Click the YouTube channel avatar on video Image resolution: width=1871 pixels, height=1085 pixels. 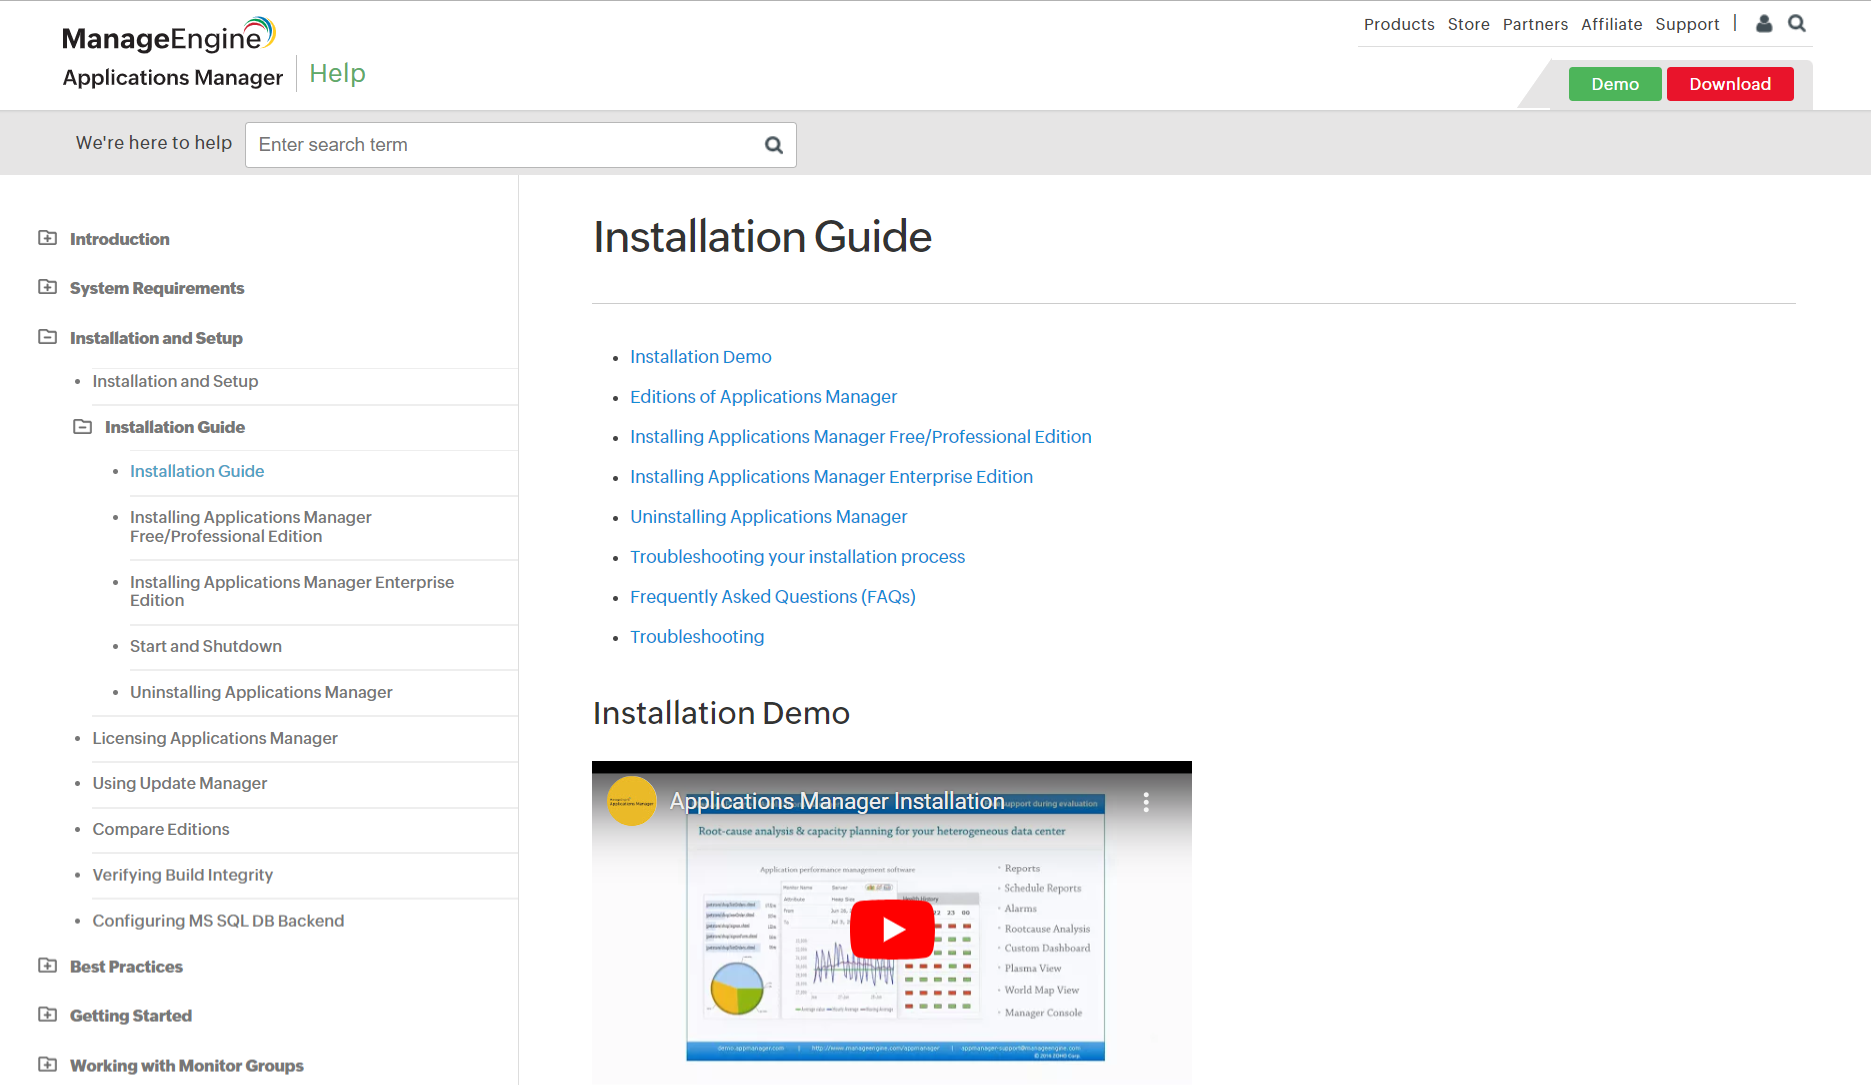click(x=632, y=801)
